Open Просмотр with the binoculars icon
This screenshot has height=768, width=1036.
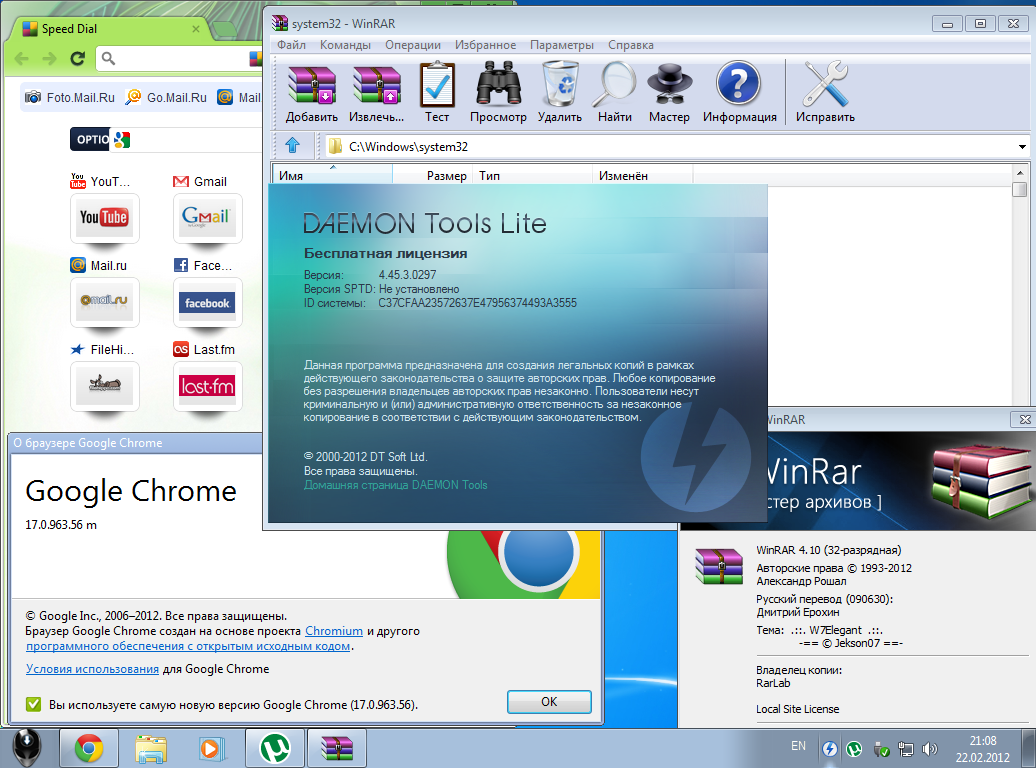point(498,92)
